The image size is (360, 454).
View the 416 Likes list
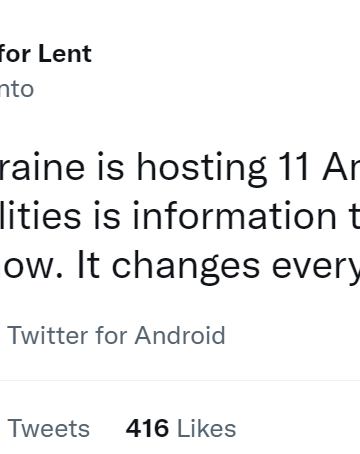[x=181, y=428]
